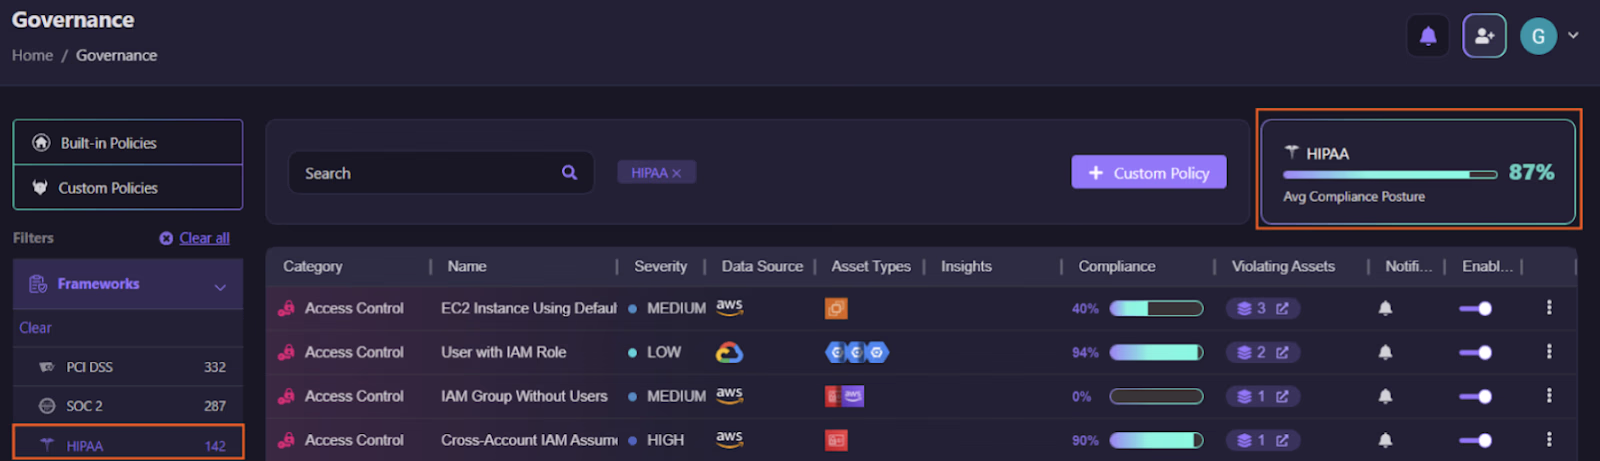Click the 0% compliance bar

pos(1156,396)
